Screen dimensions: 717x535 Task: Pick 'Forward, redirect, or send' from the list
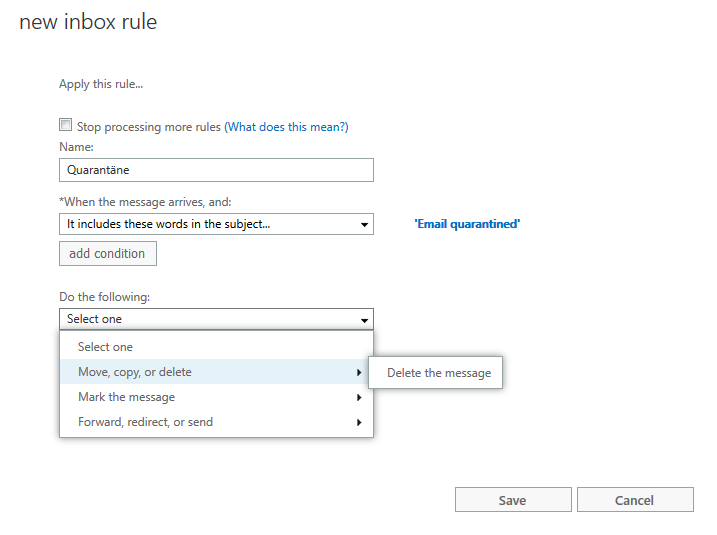coord(216,422)
